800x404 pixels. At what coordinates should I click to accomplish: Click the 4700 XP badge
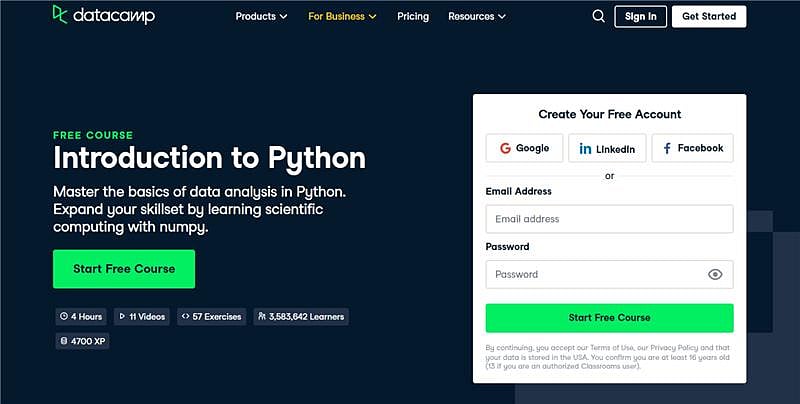pyautogui.click(x=82, y=341)
